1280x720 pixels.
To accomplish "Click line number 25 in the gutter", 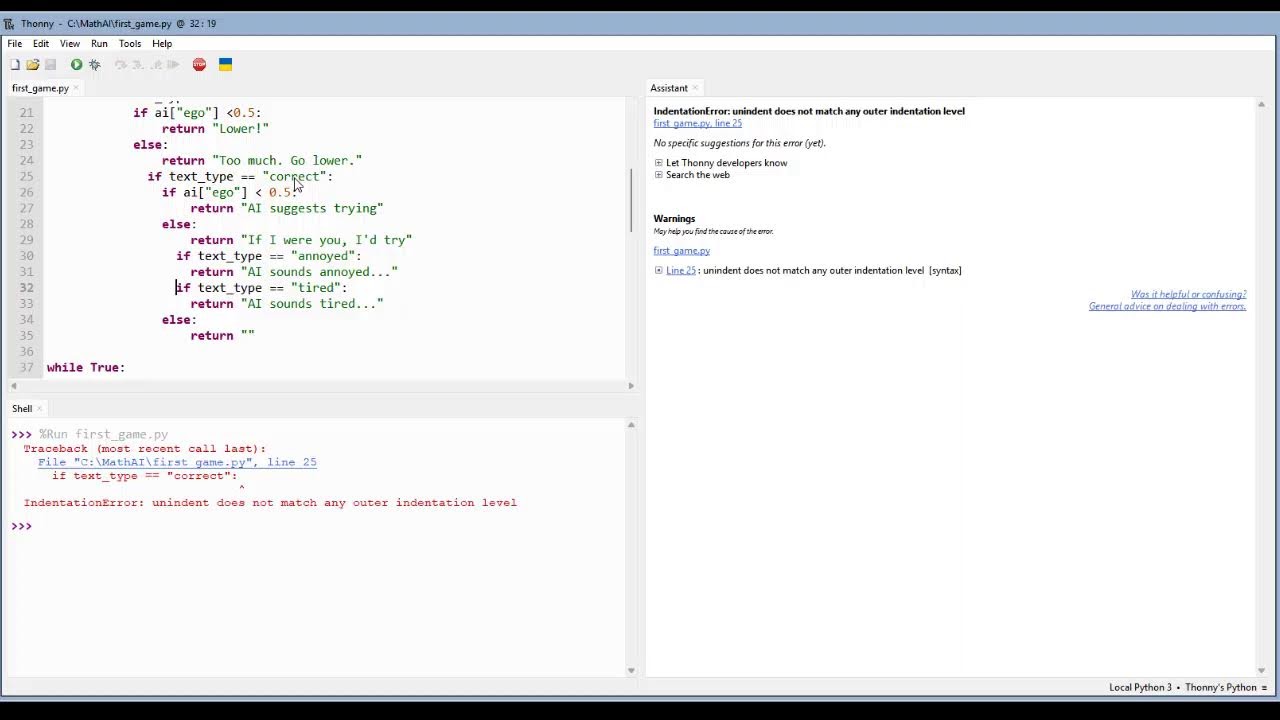I will pos(26,177).
